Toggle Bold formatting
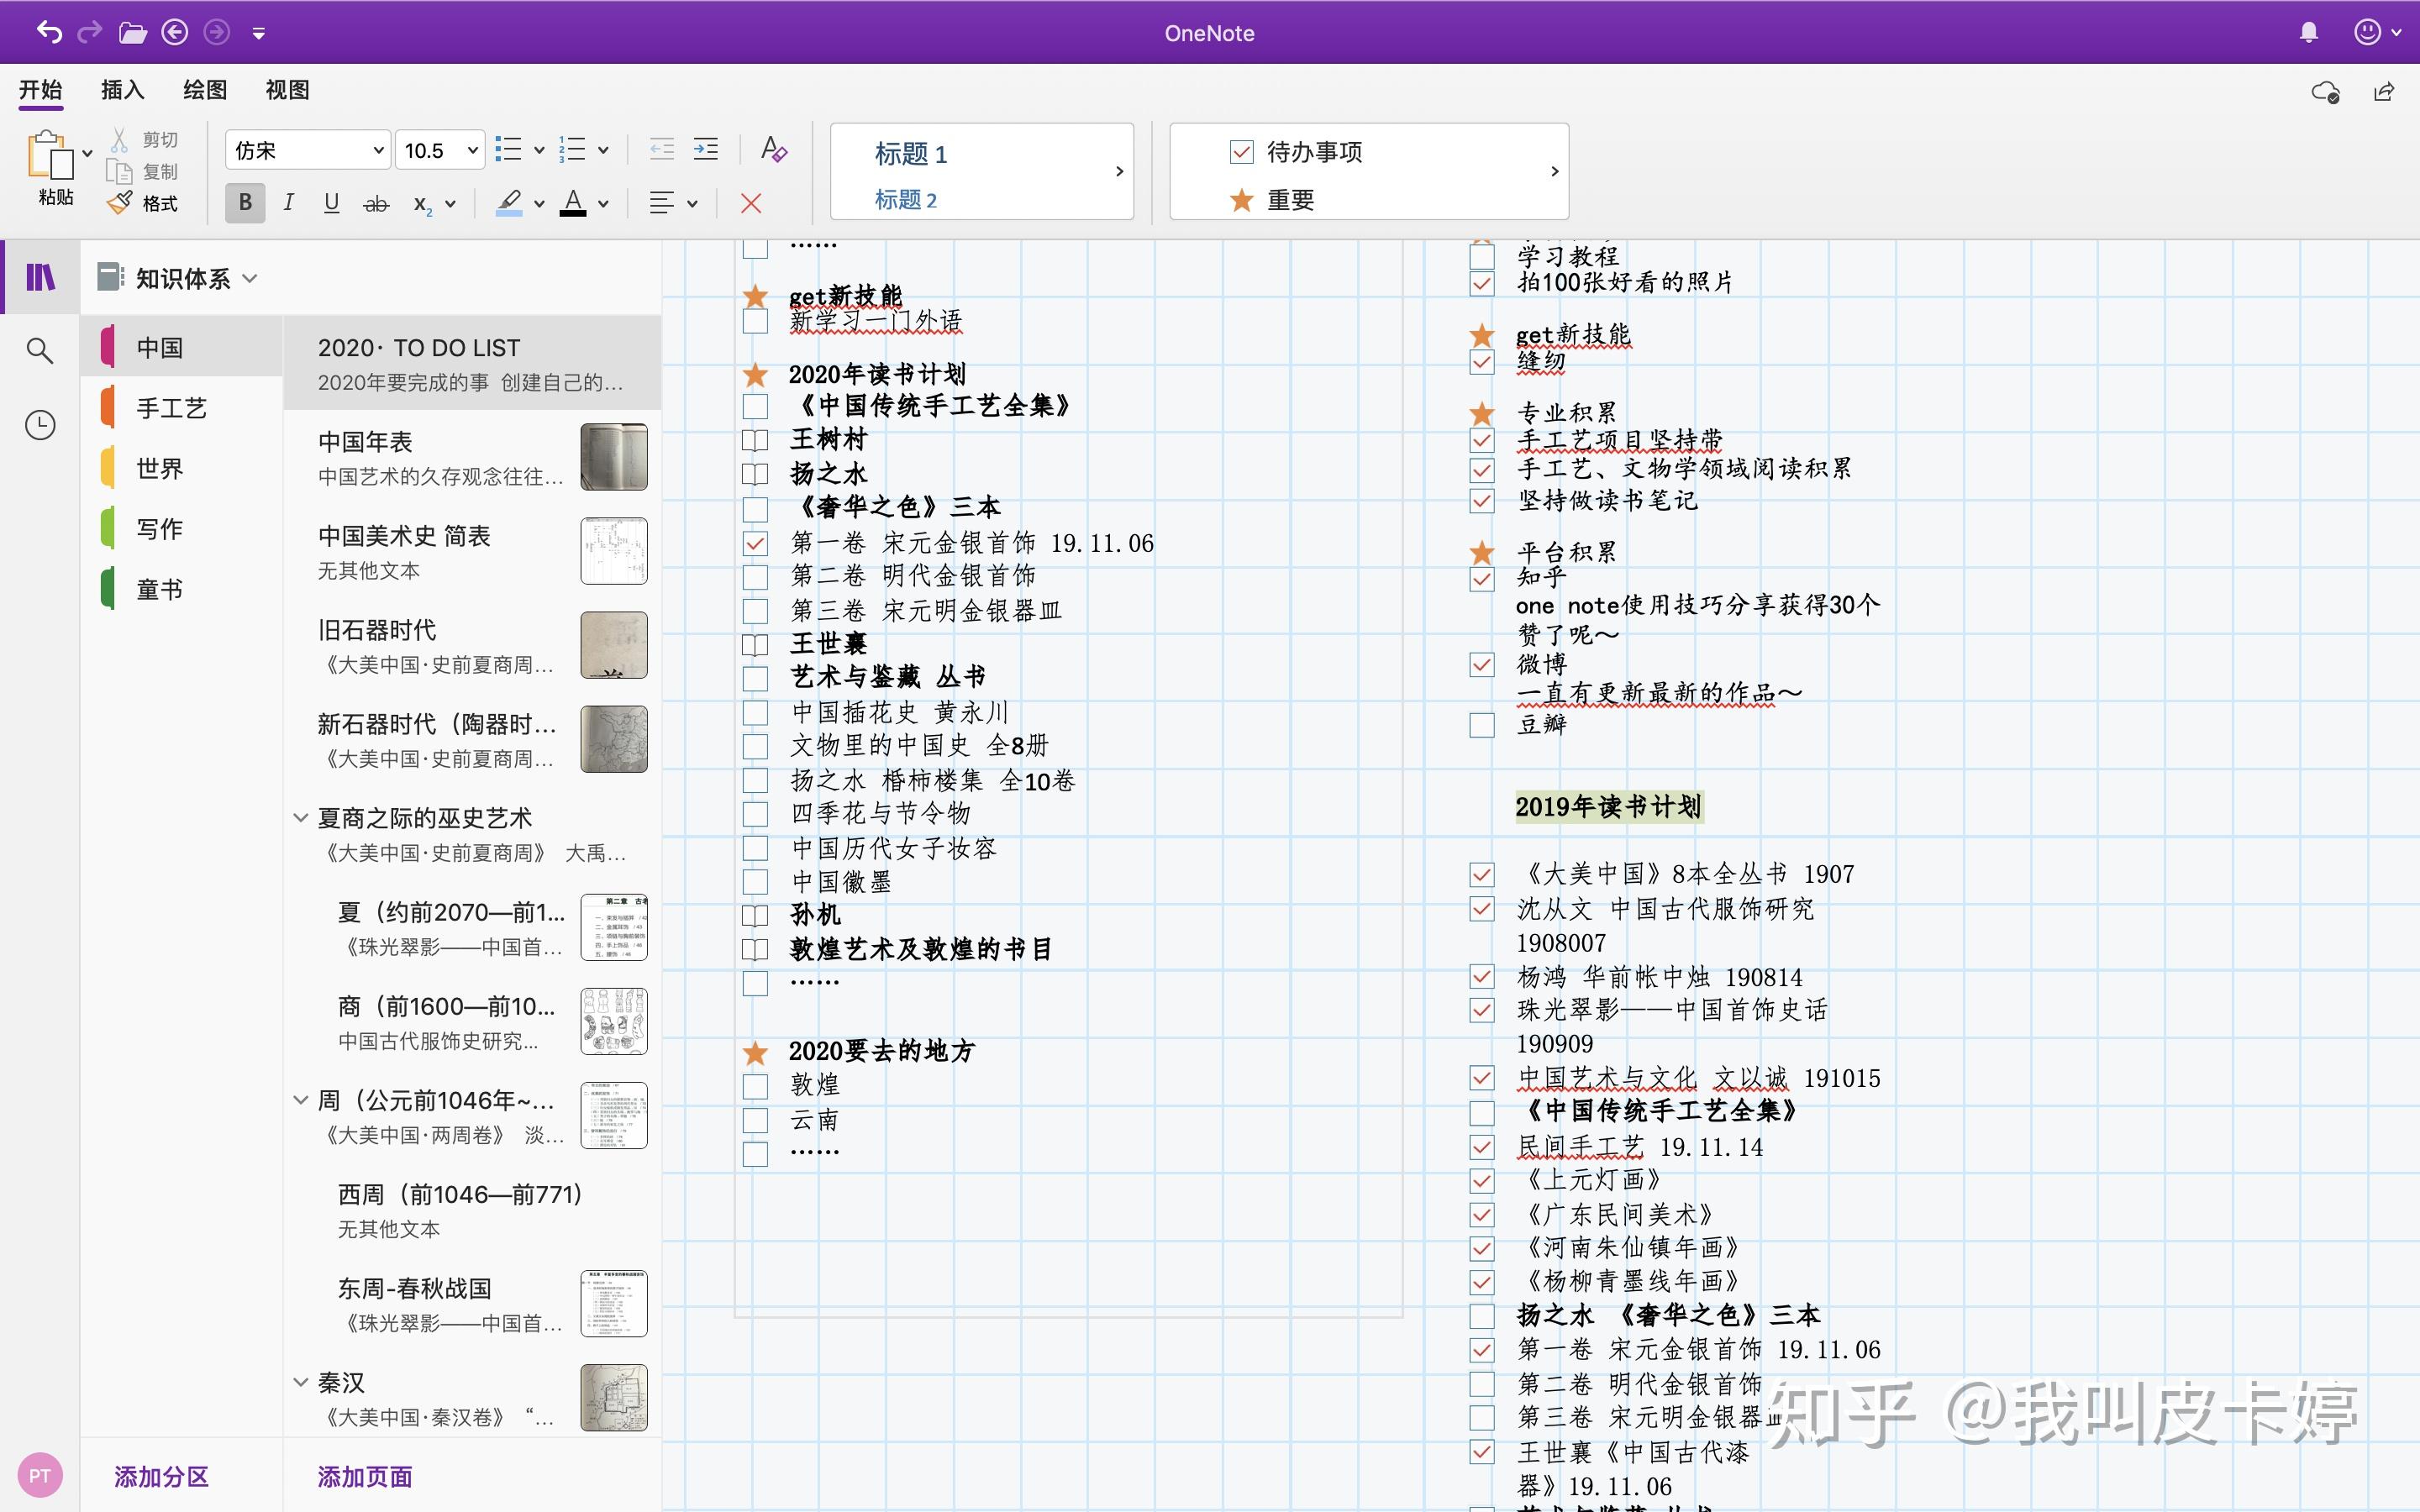Screen dimensions: 2420x1512 click(245, 203)
